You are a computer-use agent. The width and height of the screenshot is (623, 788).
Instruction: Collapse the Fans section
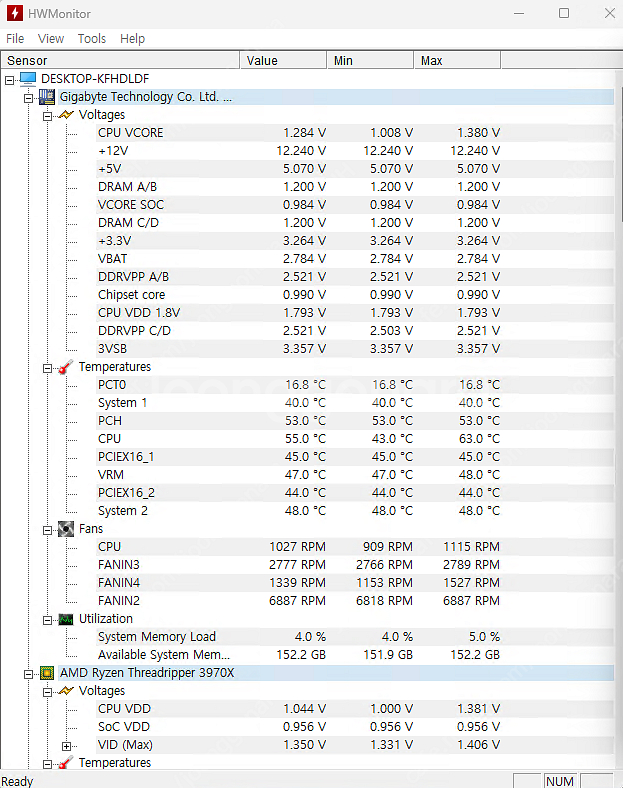pos(48,529)
